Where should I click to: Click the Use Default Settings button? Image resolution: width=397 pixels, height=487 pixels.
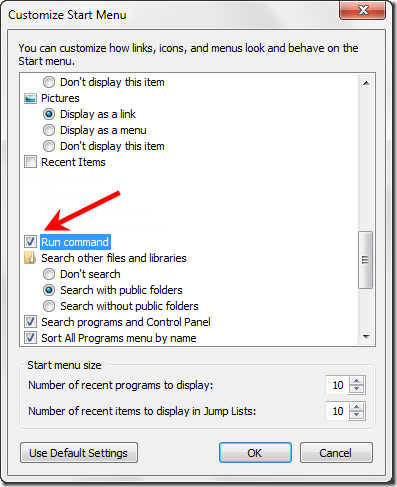(x=79, y=453)
